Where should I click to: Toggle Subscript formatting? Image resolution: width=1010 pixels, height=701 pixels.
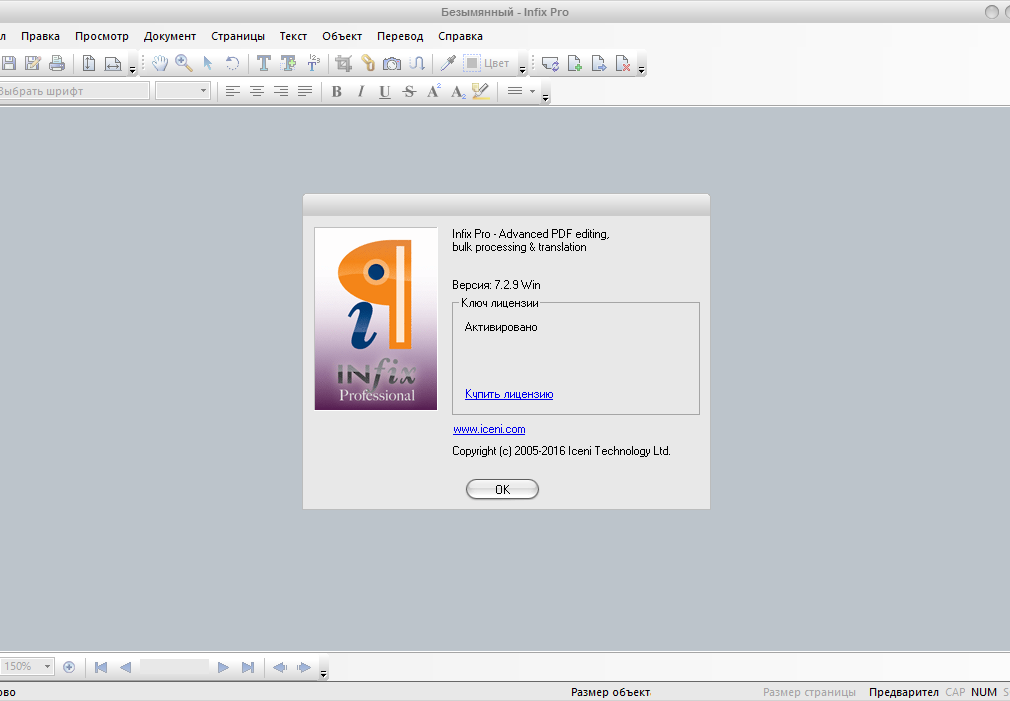click(458, 92)
